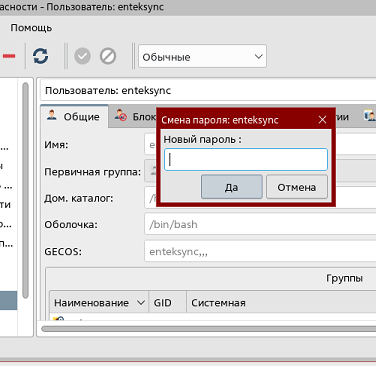Screen dimensions: 376x366
Task: Click the red minus delete icon
Action: point(9,56)
